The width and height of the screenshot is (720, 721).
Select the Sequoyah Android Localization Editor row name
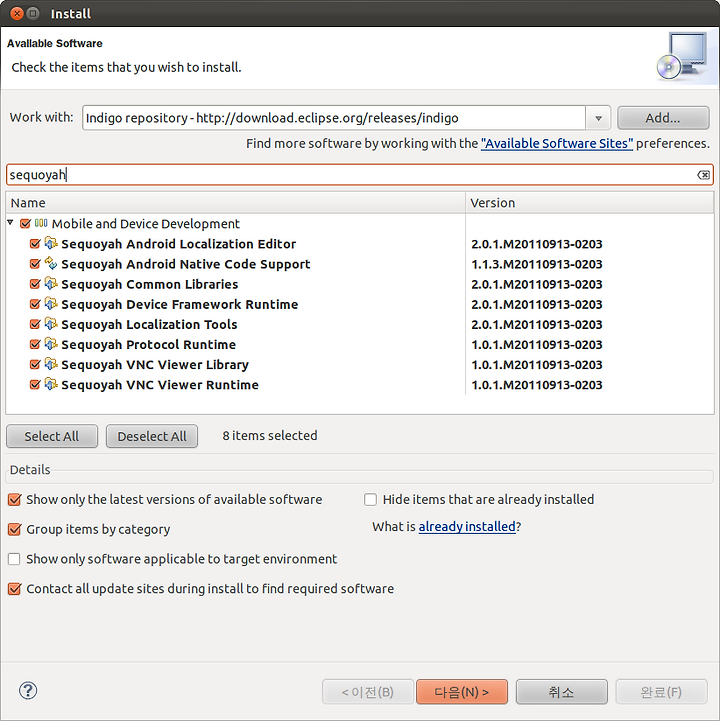pos(178,244)
